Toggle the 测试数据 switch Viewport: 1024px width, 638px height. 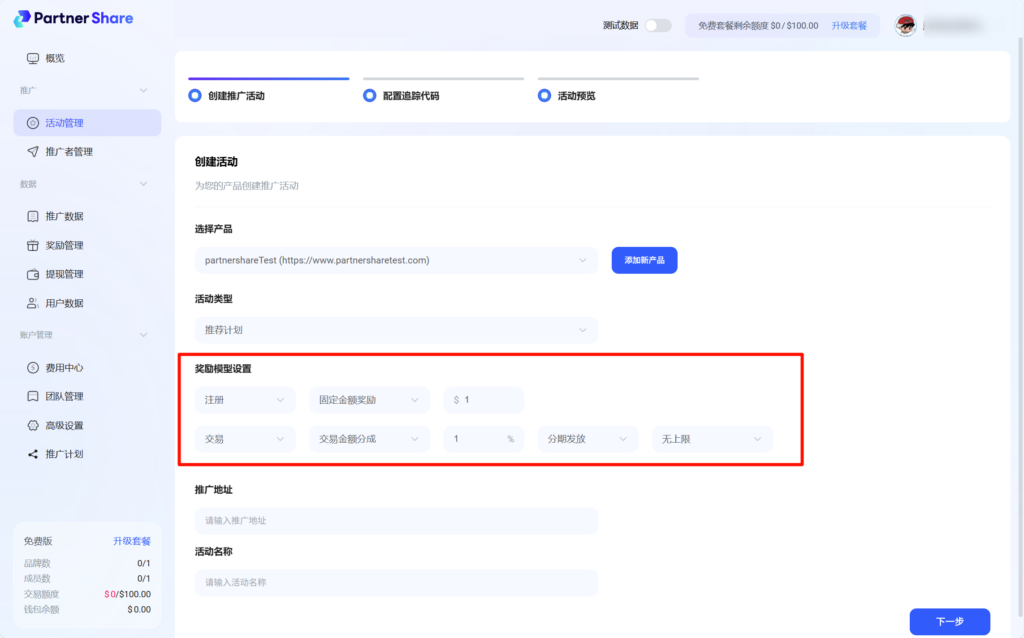click(657, 25)
